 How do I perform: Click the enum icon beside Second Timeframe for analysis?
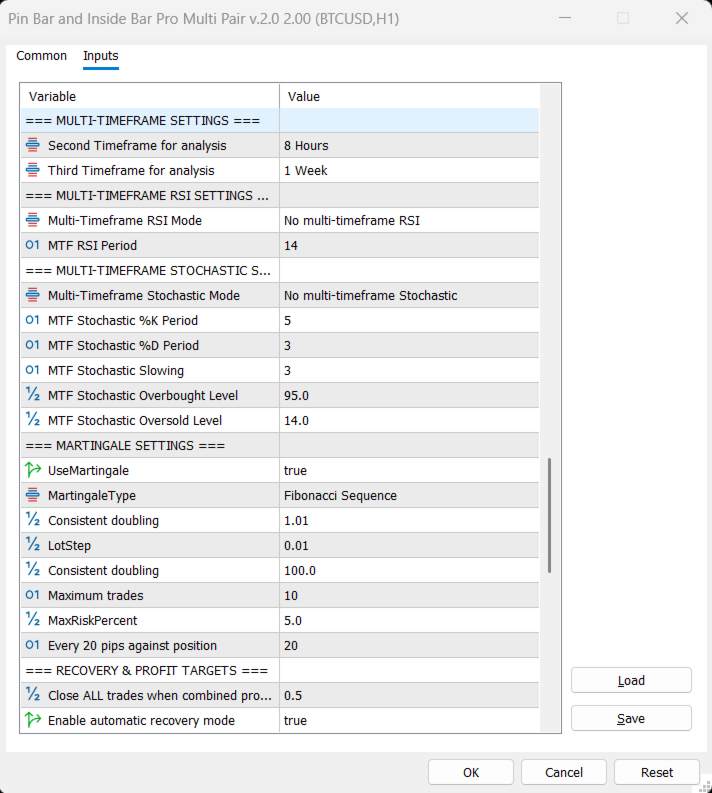[x=33, y=145]
